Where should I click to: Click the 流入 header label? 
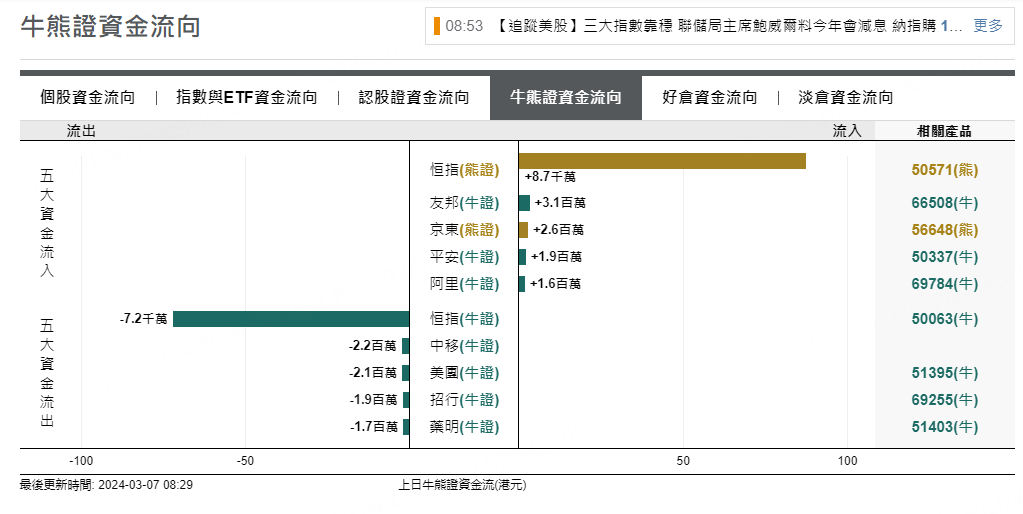click(847, 131)
